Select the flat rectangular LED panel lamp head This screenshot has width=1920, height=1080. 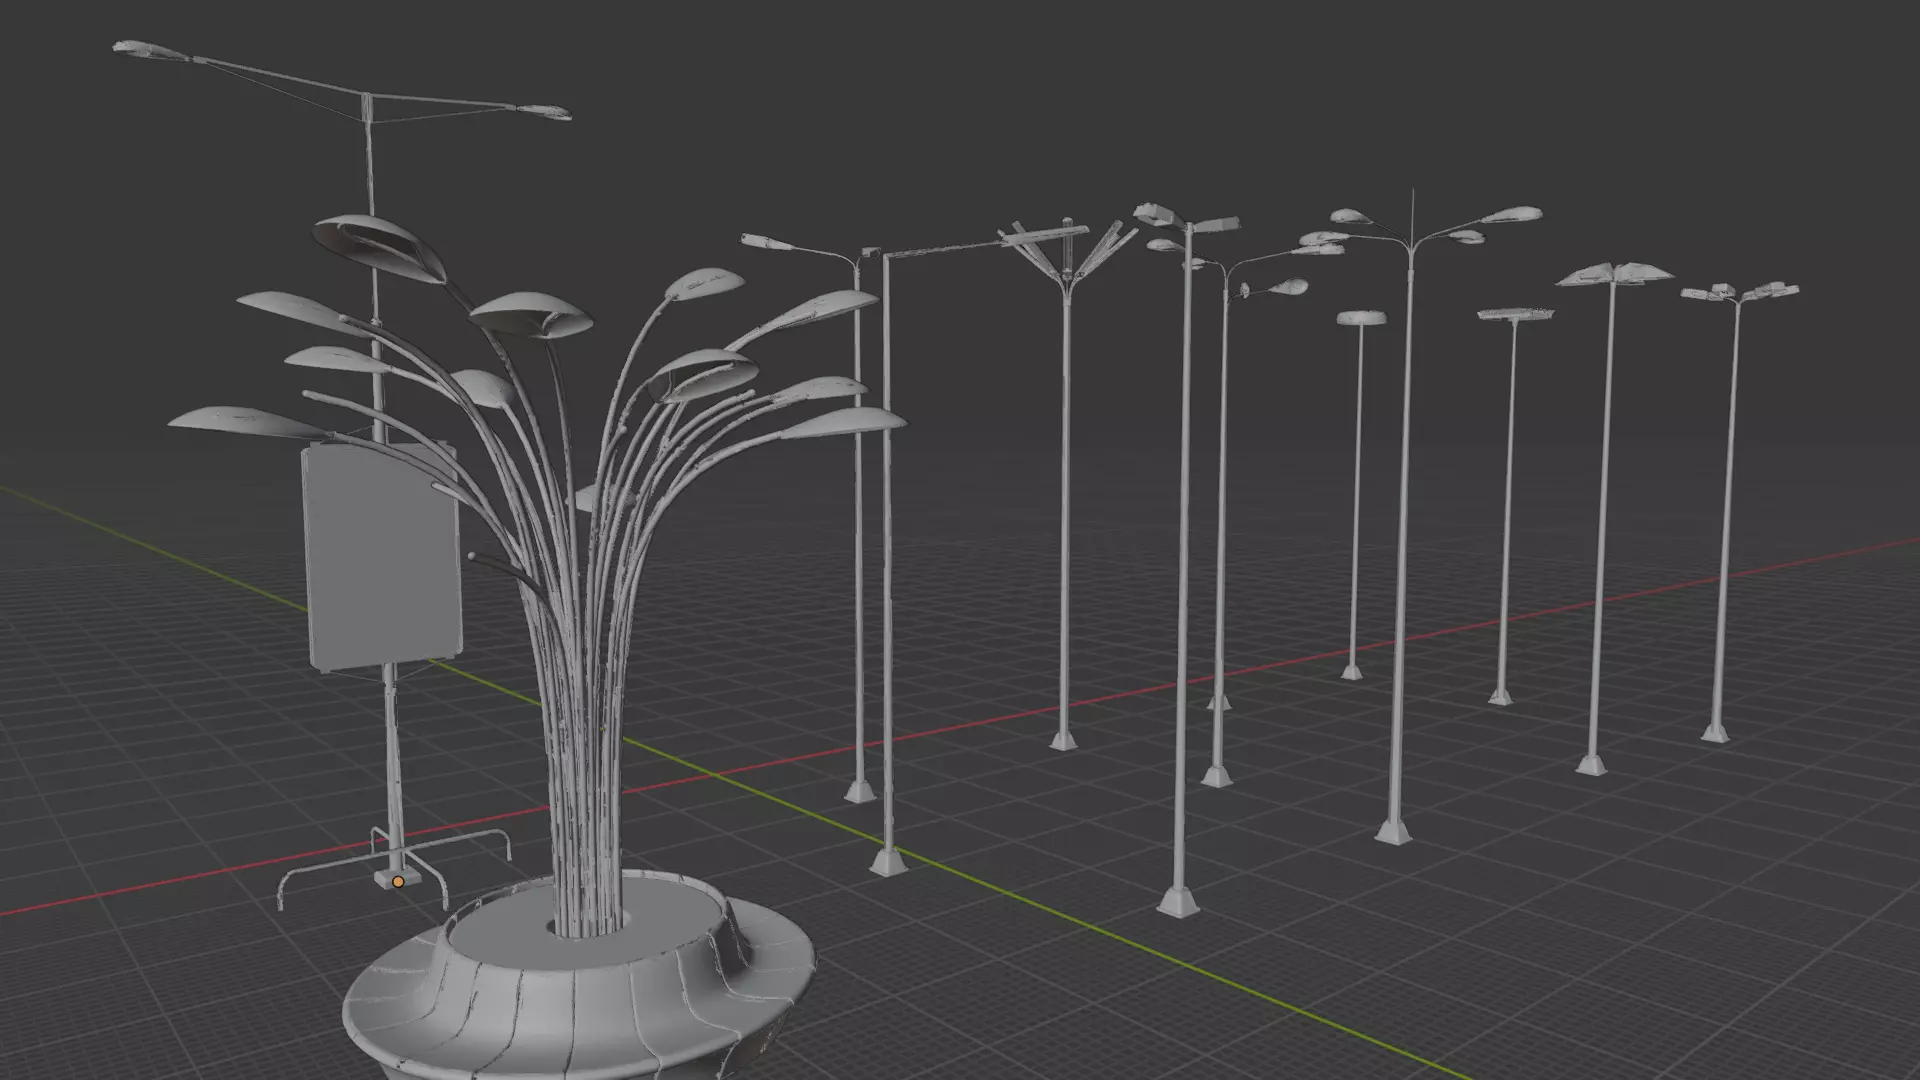click(1516, 315)
